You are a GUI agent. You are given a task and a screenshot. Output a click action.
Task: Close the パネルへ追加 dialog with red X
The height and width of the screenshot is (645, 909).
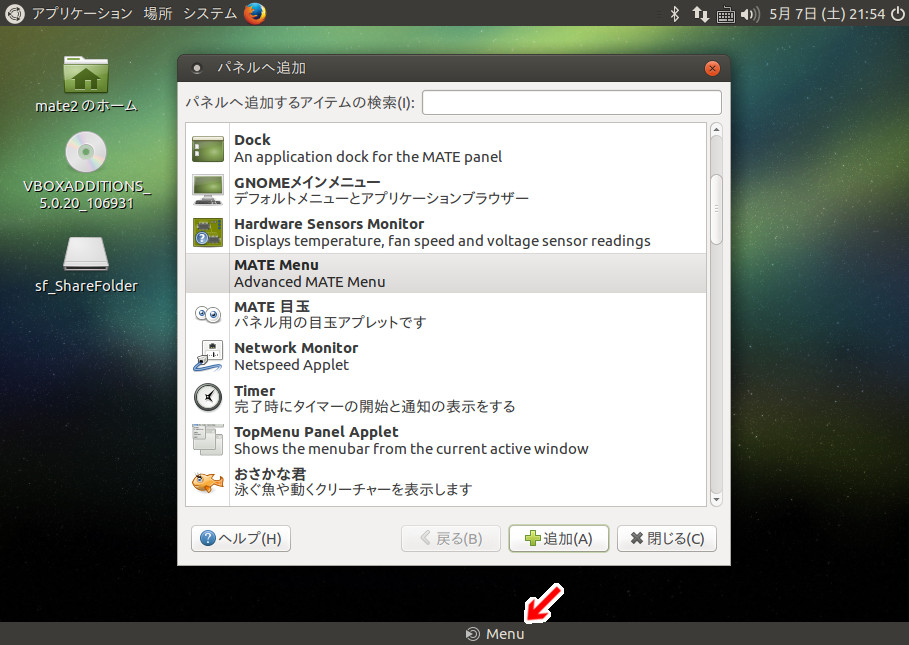pyautogui.click(x=712, y=68)
